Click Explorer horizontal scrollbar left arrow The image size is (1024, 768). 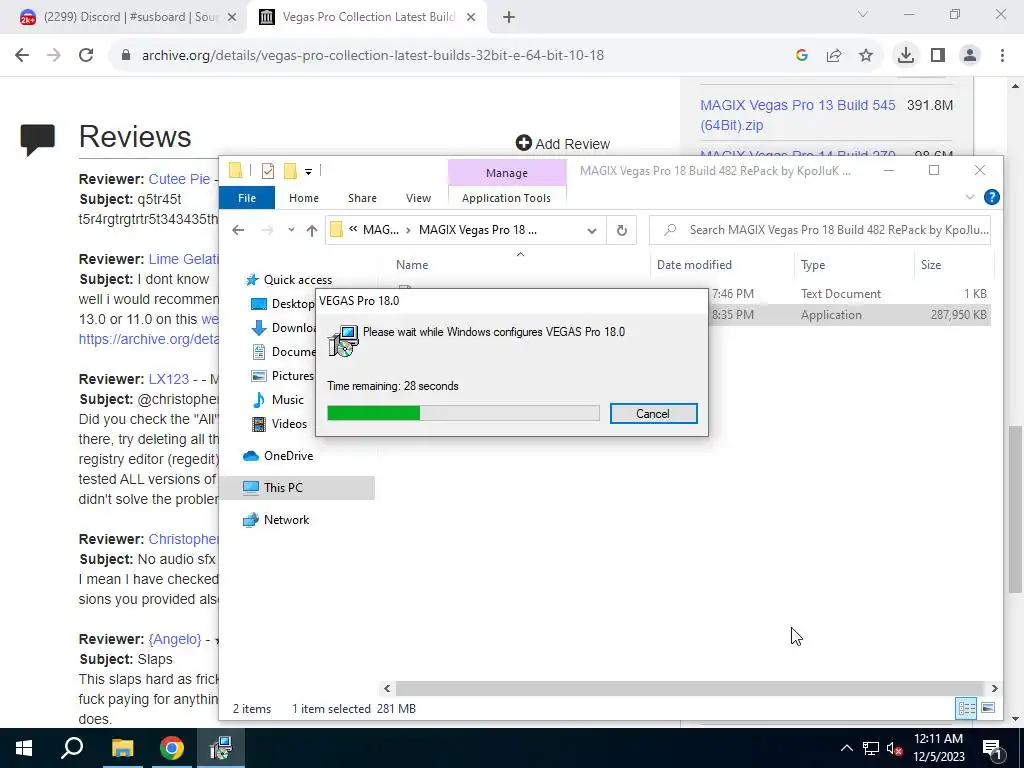click(x=387, y=688)
